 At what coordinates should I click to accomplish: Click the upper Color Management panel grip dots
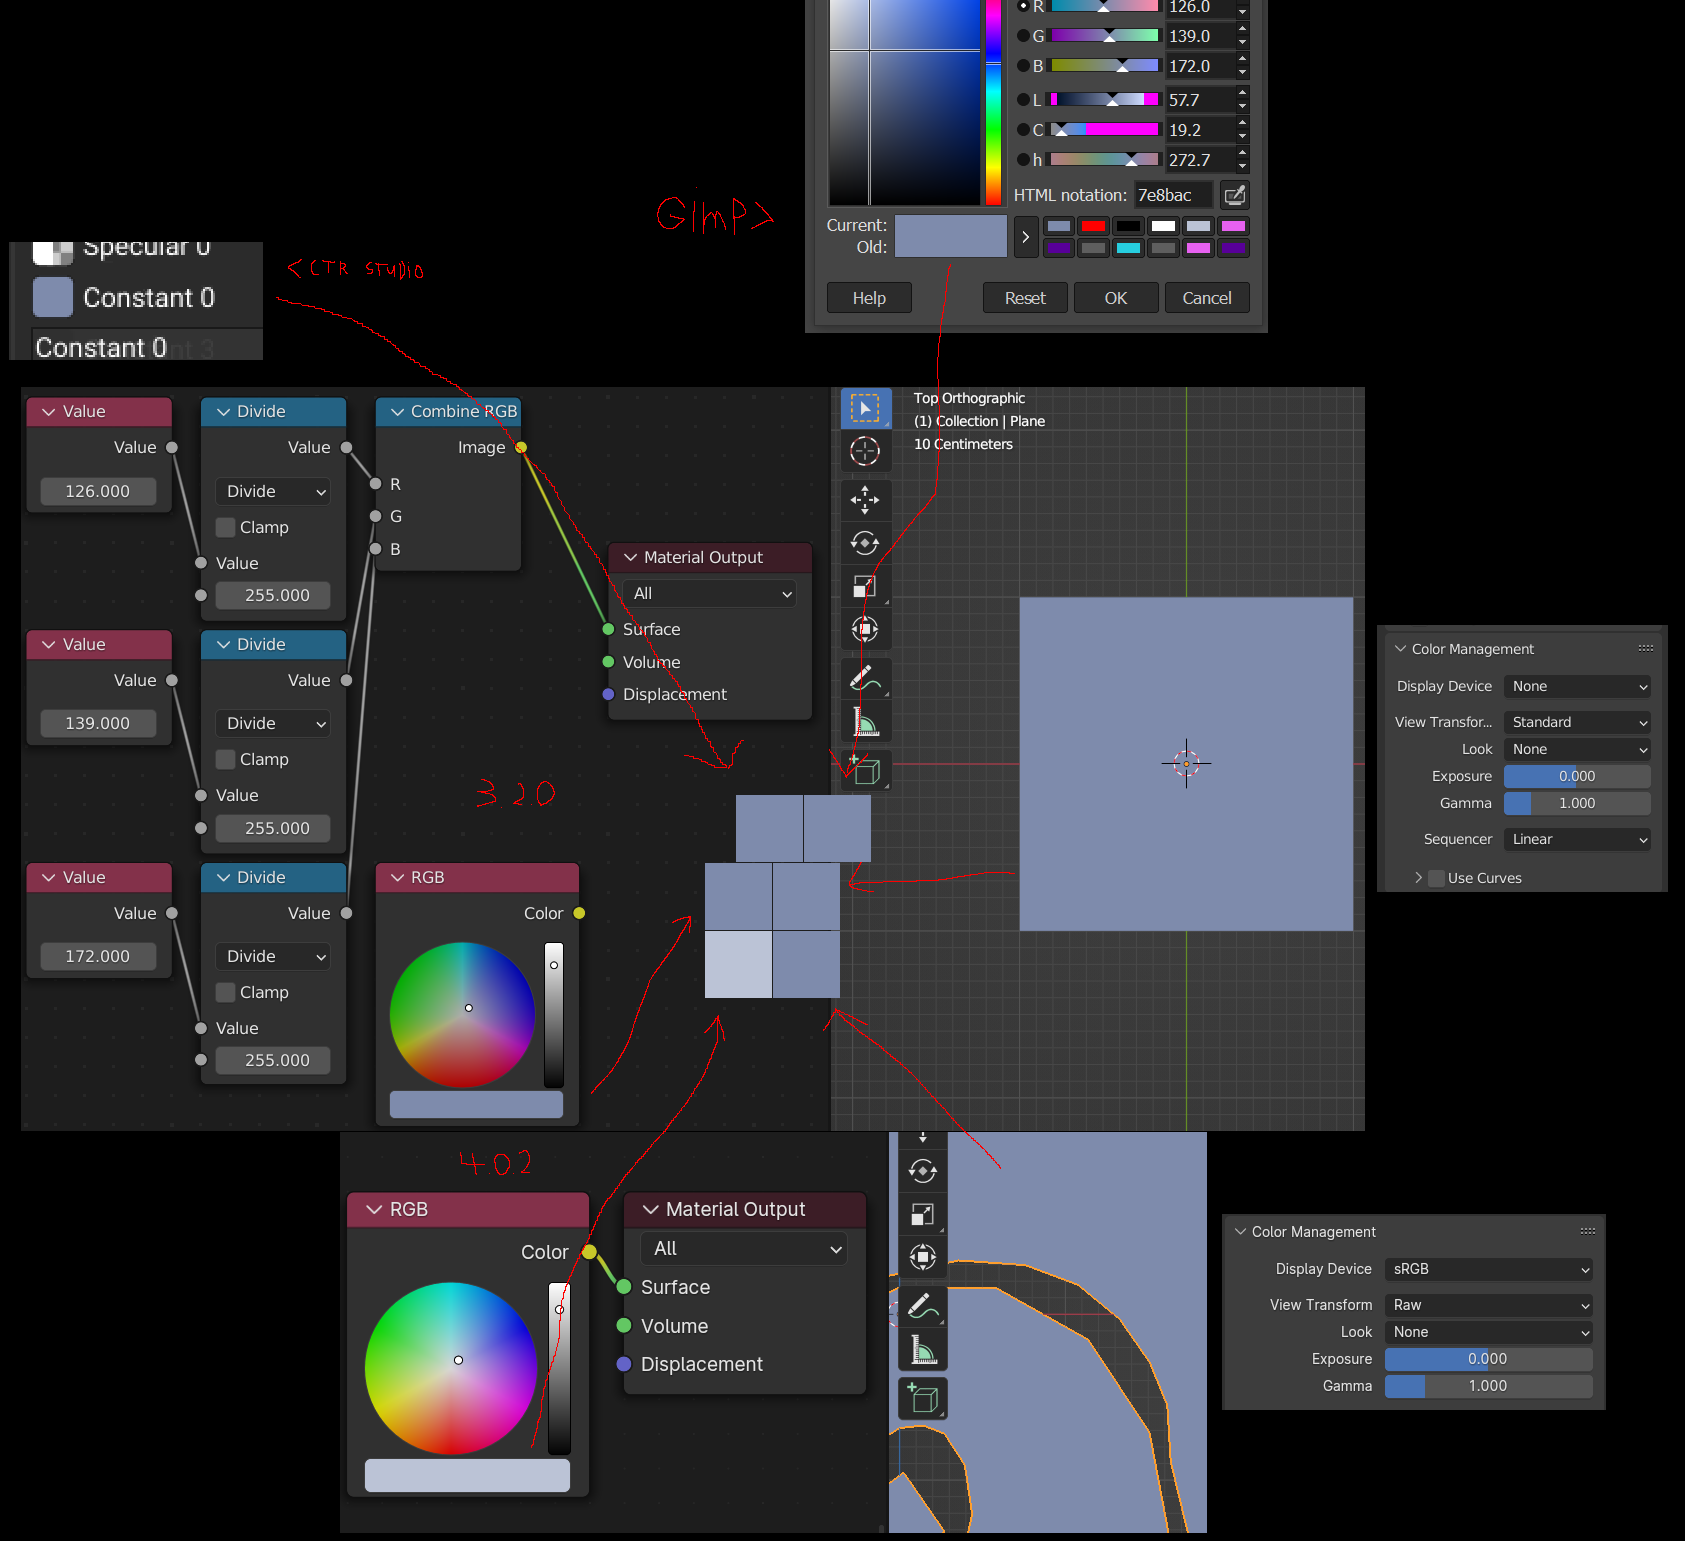(1646, 648)
